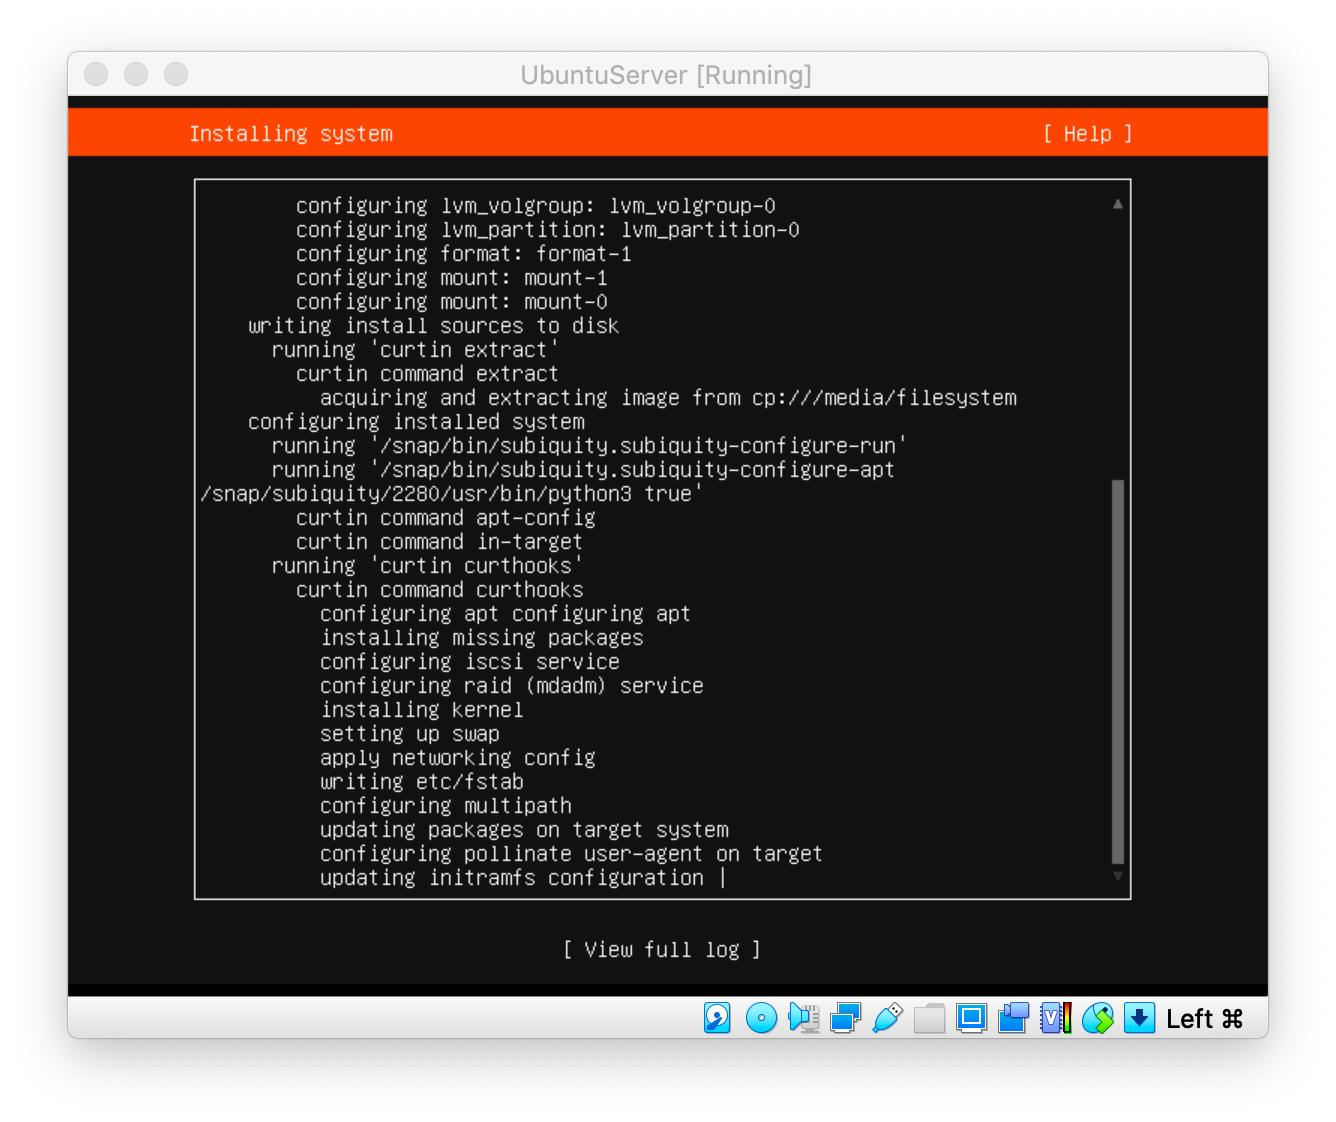
Task: Click the 'Installing system' header text
Action: tap(291, 134)
